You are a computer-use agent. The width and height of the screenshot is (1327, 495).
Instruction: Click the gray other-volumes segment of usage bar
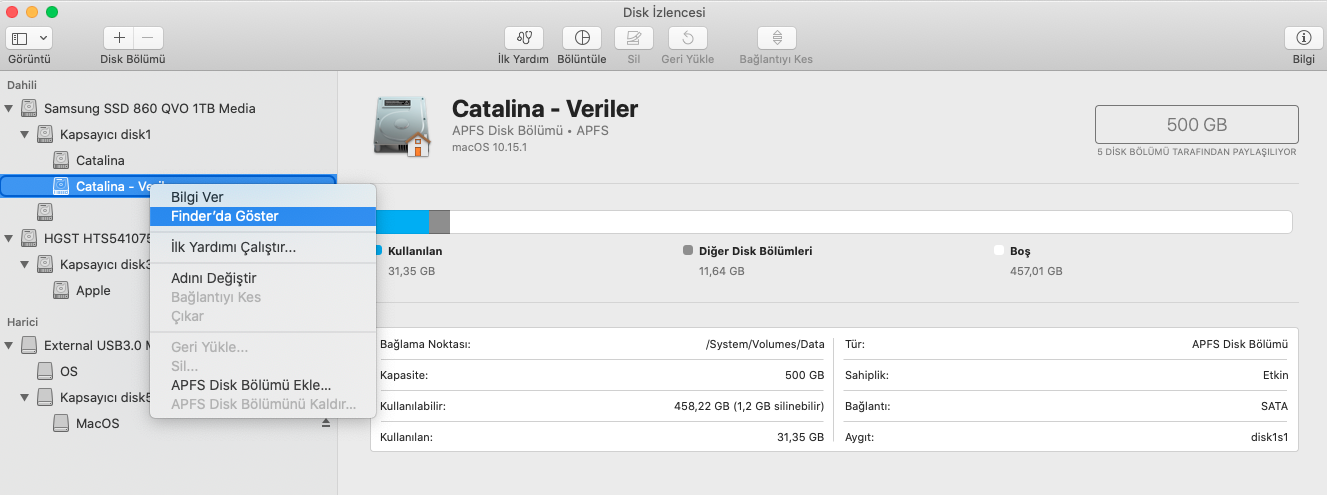coord(439,222)
